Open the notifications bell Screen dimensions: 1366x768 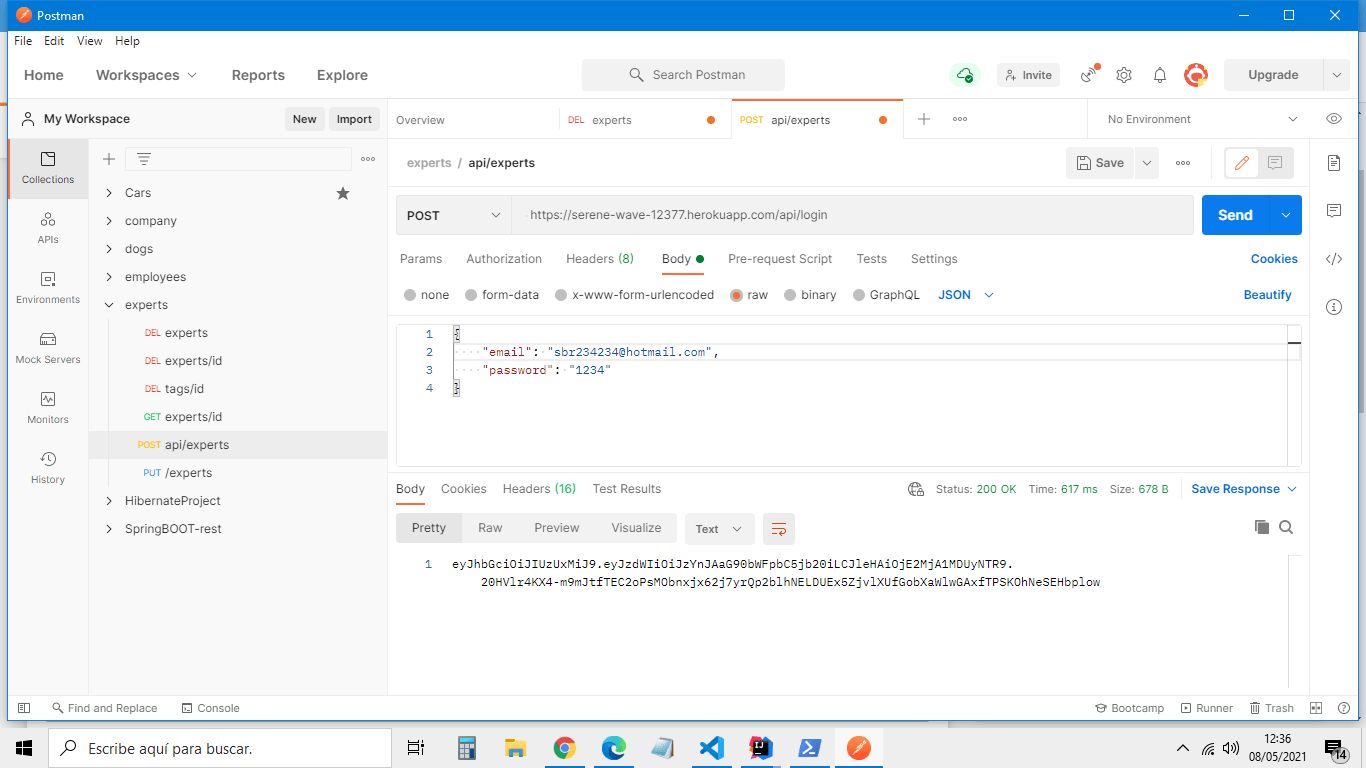pos(1160,75)
